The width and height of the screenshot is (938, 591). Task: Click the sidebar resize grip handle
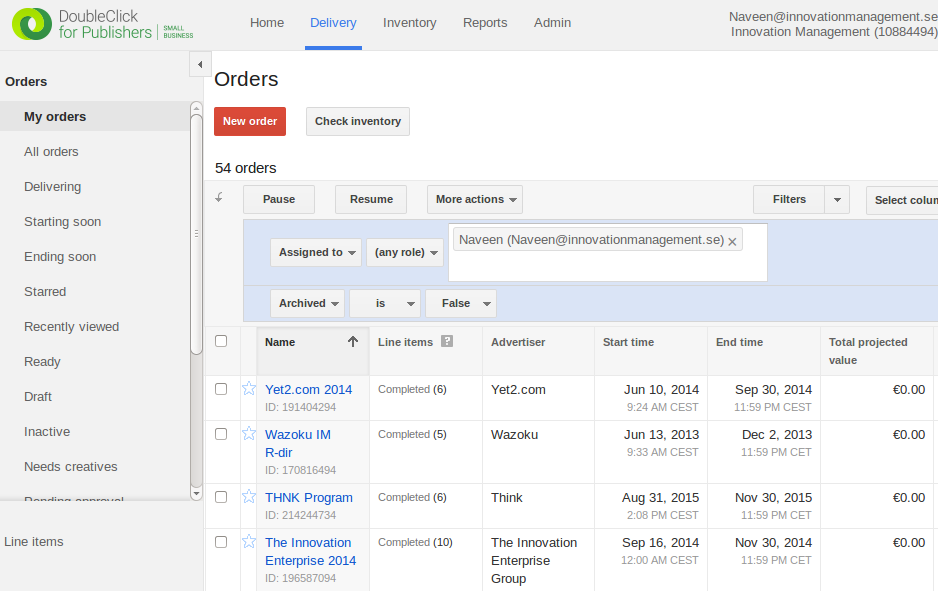[196, 233]
